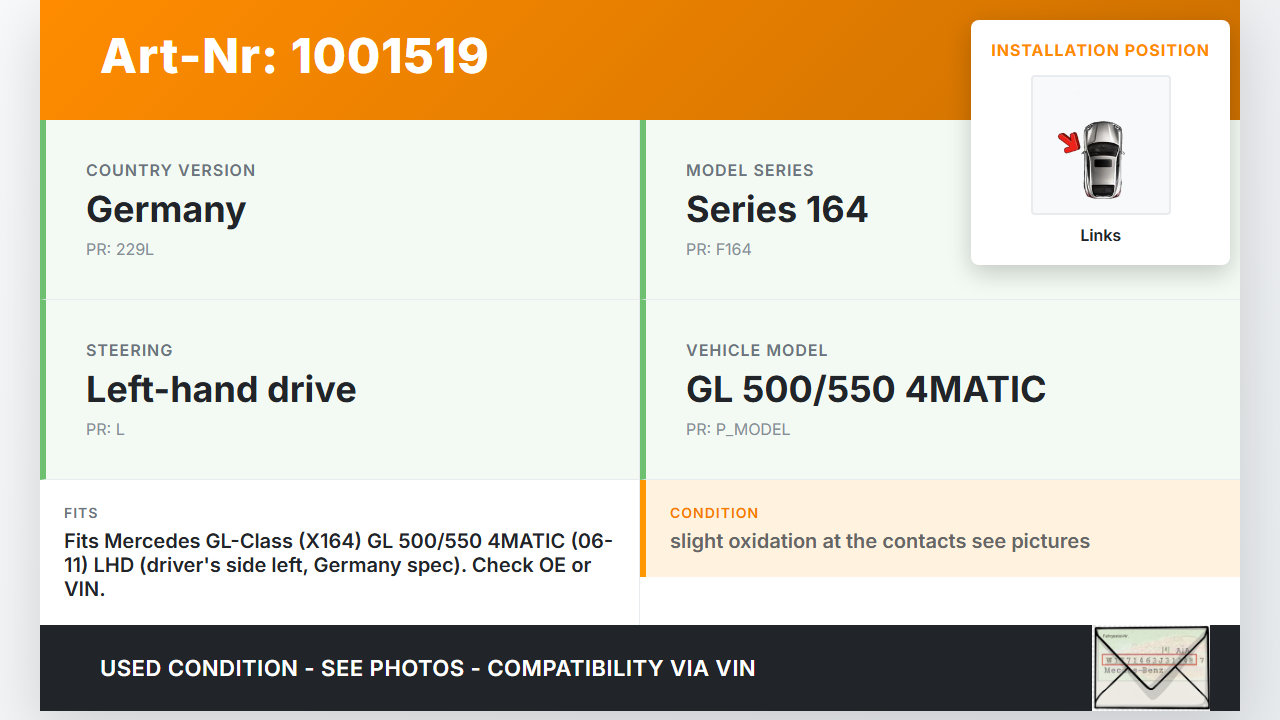The image size is (1280, 720).
Task: Click the Mercedes GL-Class fitment description text
Action: 338,565
